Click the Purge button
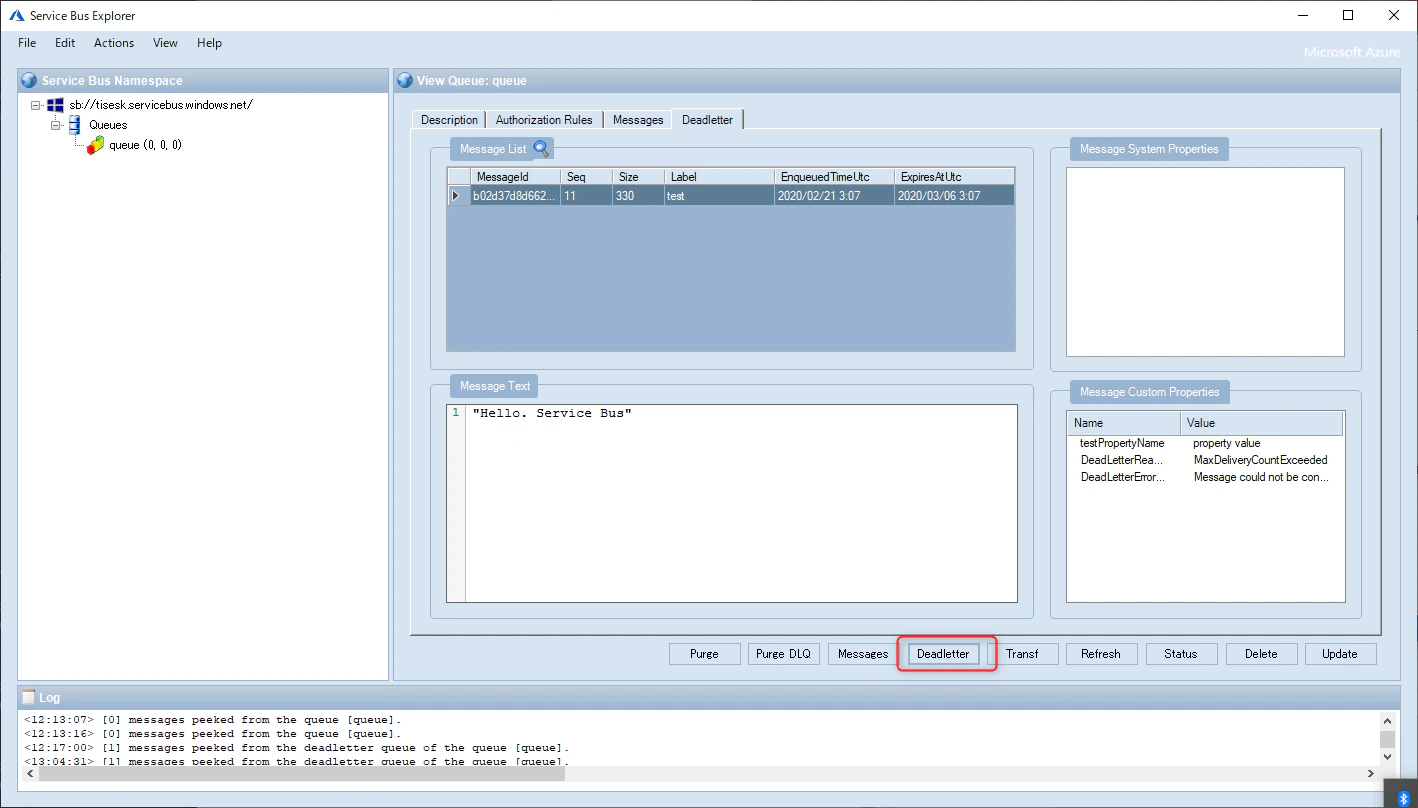This screenshot has height=808, width=1418. 704,654
